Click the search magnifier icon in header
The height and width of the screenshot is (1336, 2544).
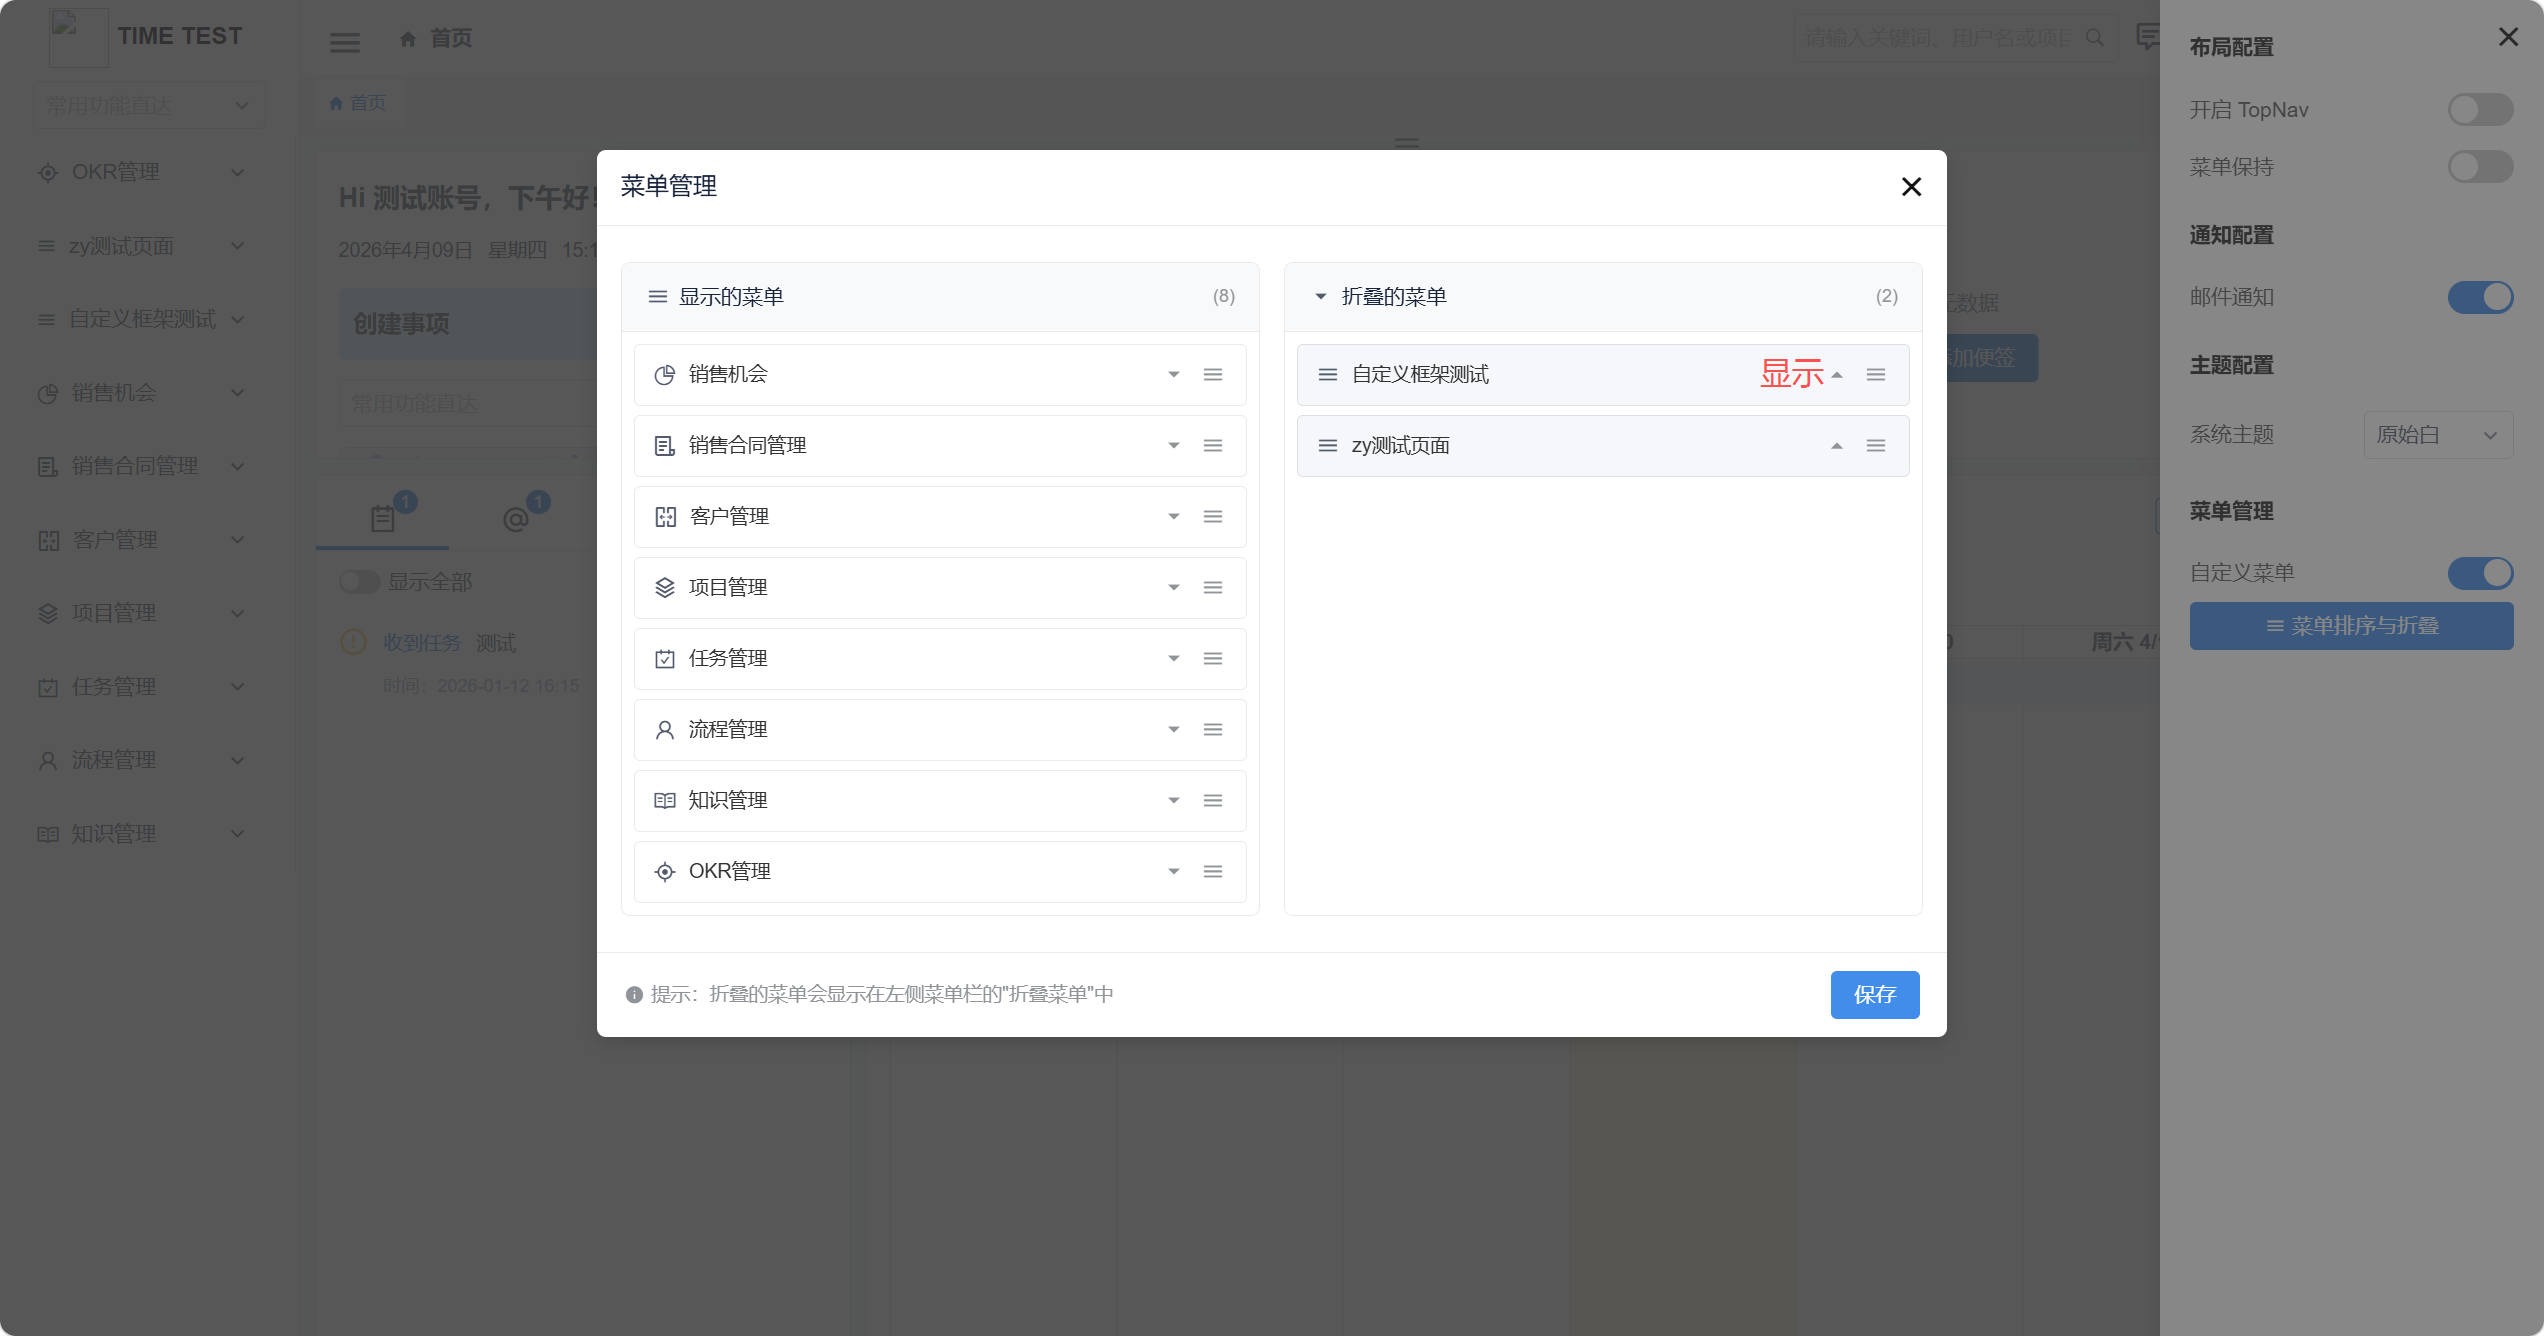pos(2094,38)
